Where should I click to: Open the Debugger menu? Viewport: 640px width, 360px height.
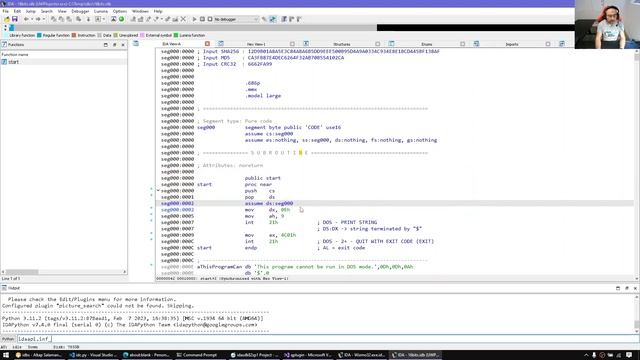click(x=80, y=11)
